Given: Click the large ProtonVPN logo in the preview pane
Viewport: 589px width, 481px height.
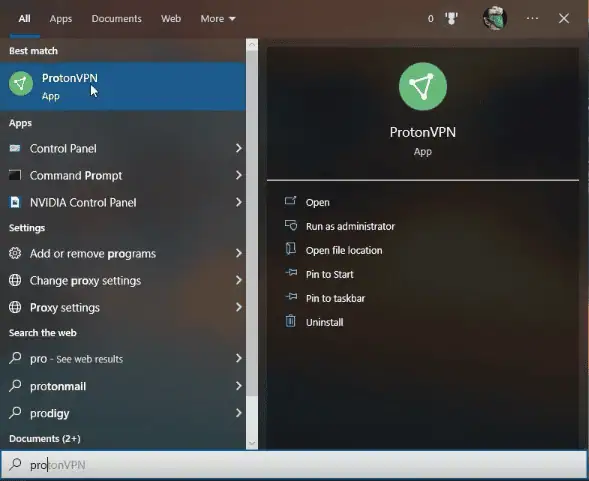Looking at the screenshot, I should (423, 86).
